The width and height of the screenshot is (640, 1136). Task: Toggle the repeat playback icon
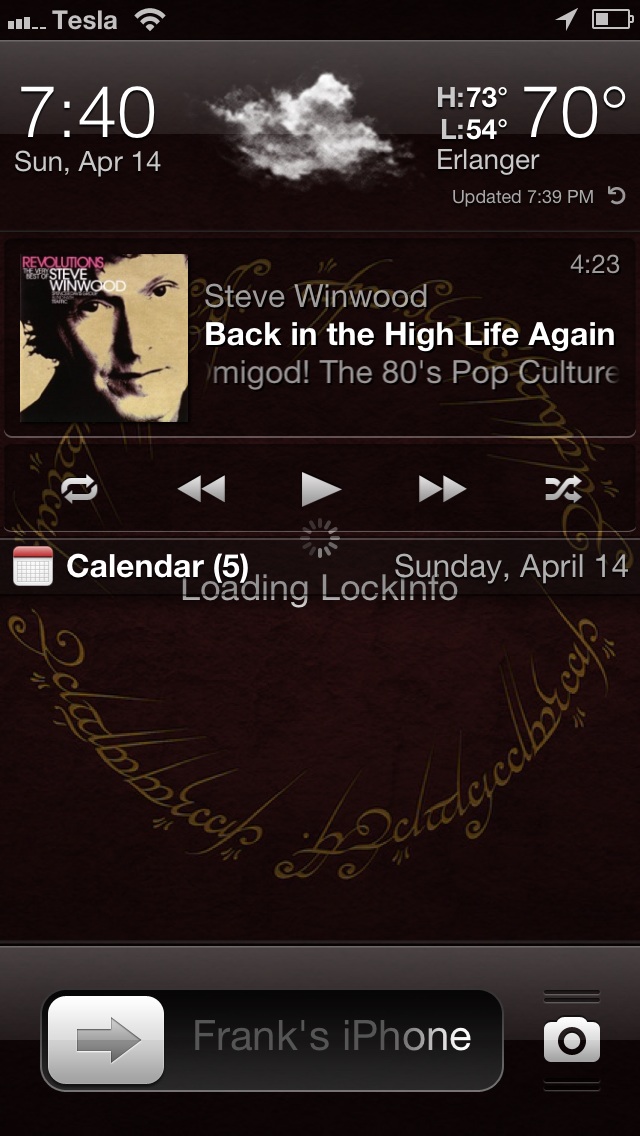(x=79, y=490)
